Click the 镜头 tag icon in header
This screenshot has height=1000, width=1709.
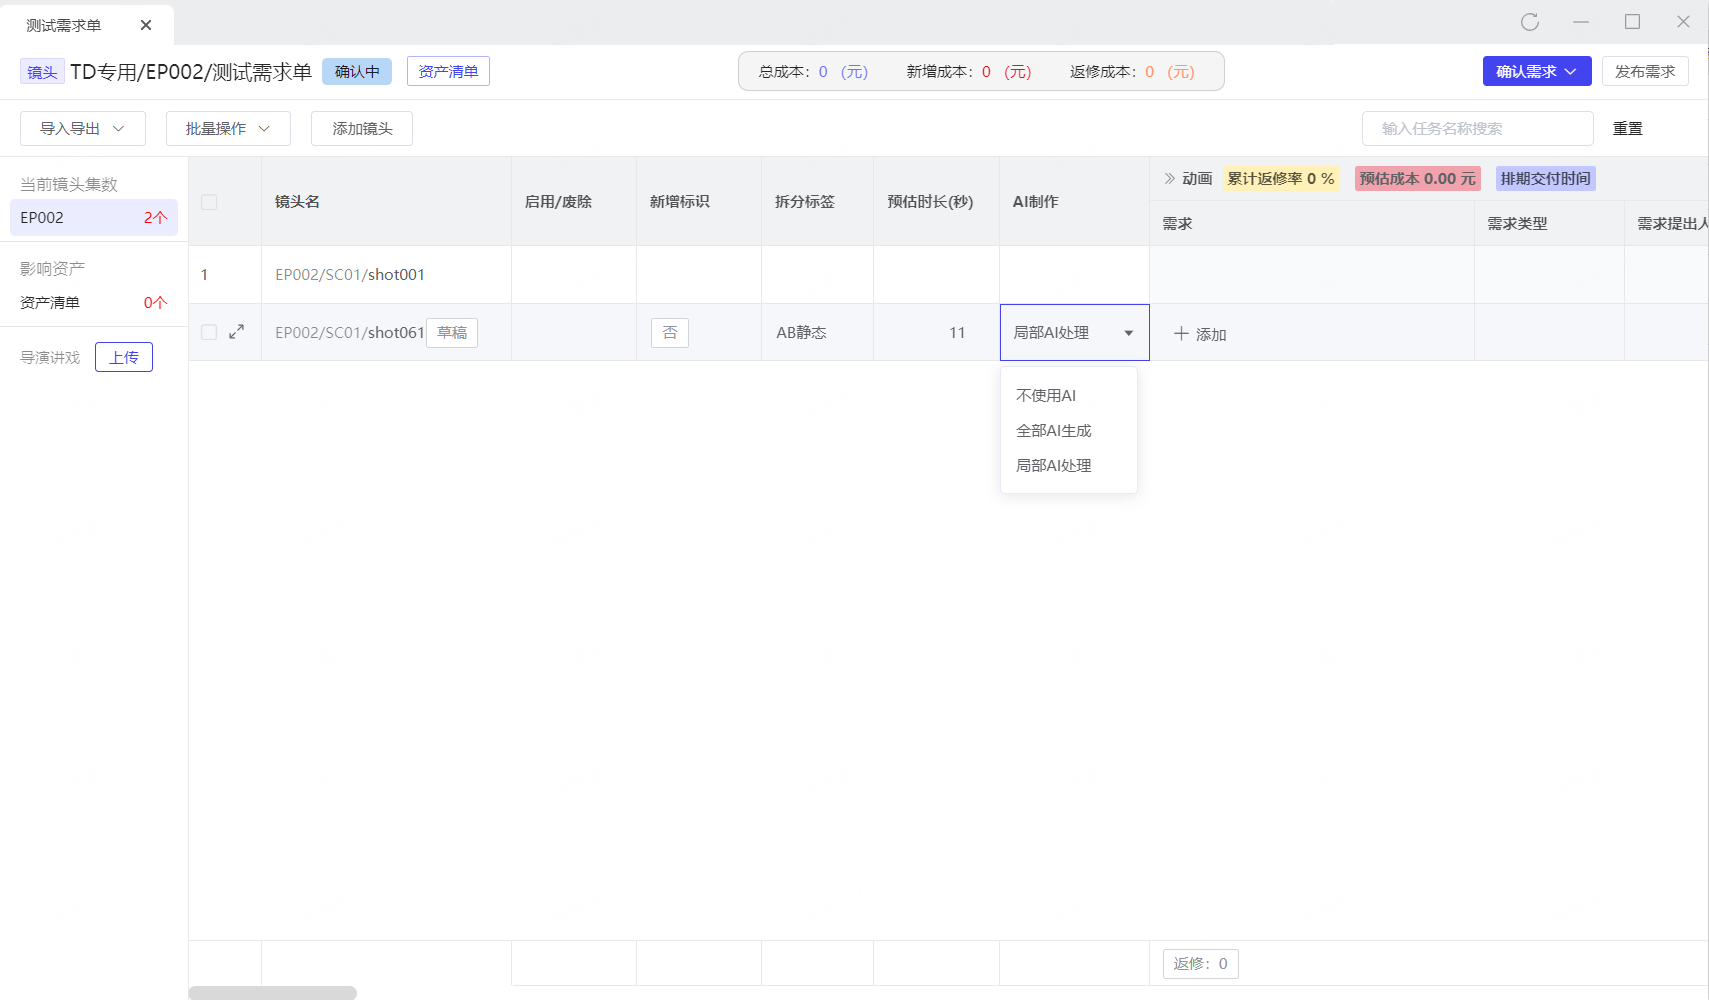pos(42,72)
